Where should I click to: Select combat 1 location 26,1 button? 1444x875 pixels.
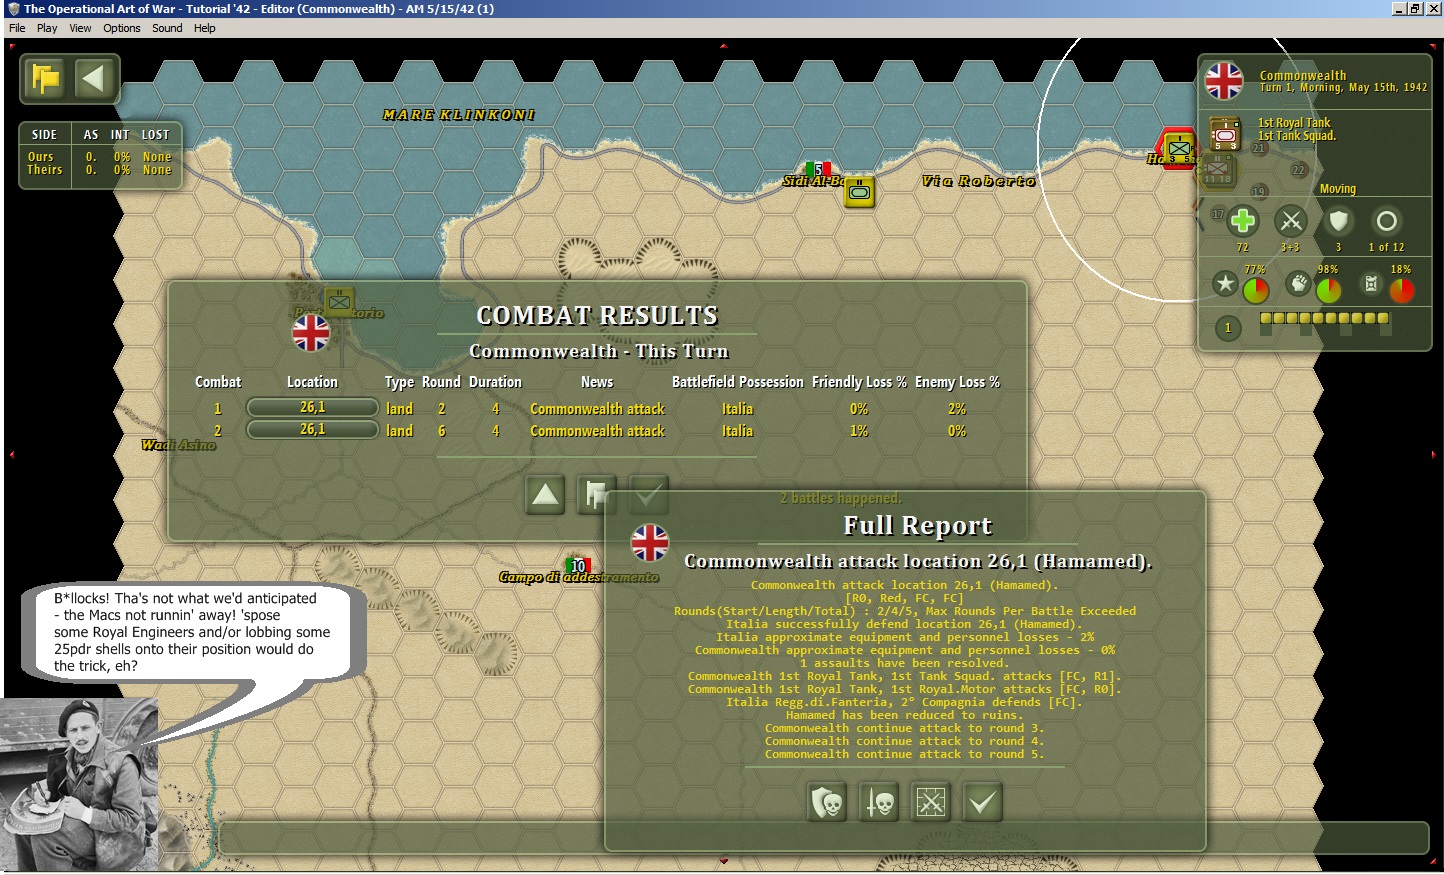(x=313, y=408)
